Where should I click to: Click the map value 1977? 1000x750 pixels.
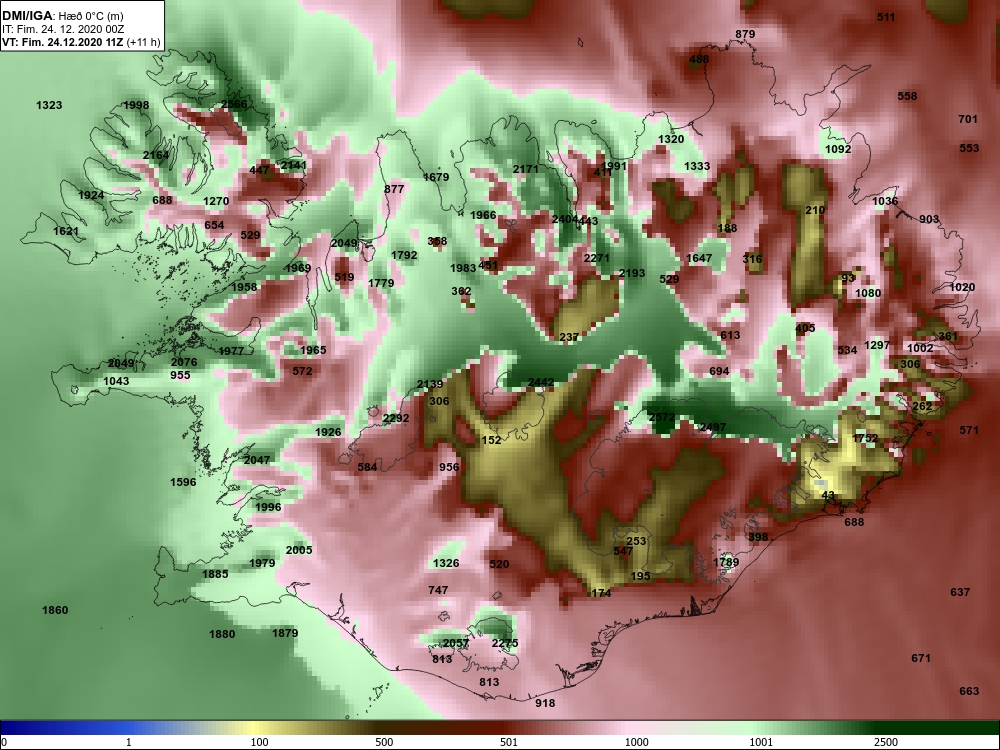click(231, 351)
